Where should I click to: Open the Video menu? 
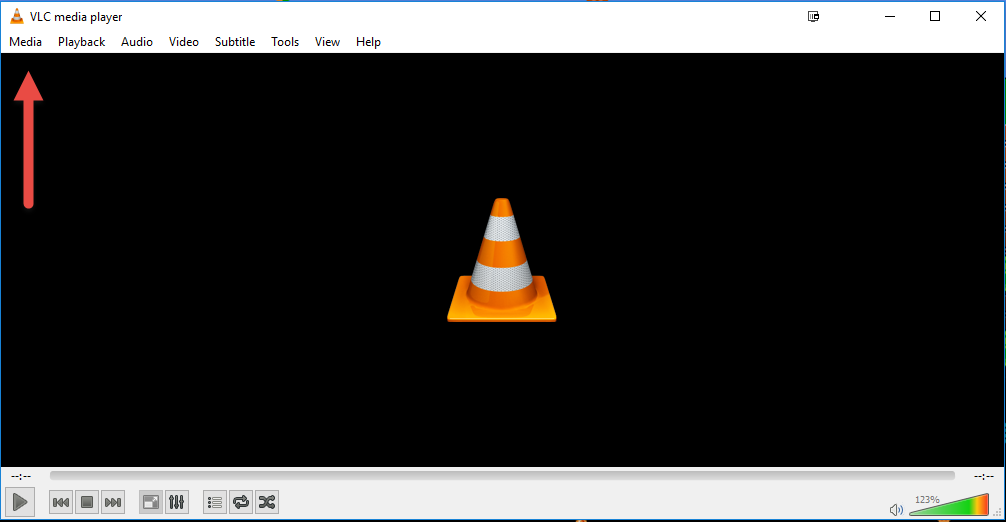tap(183, 42)
